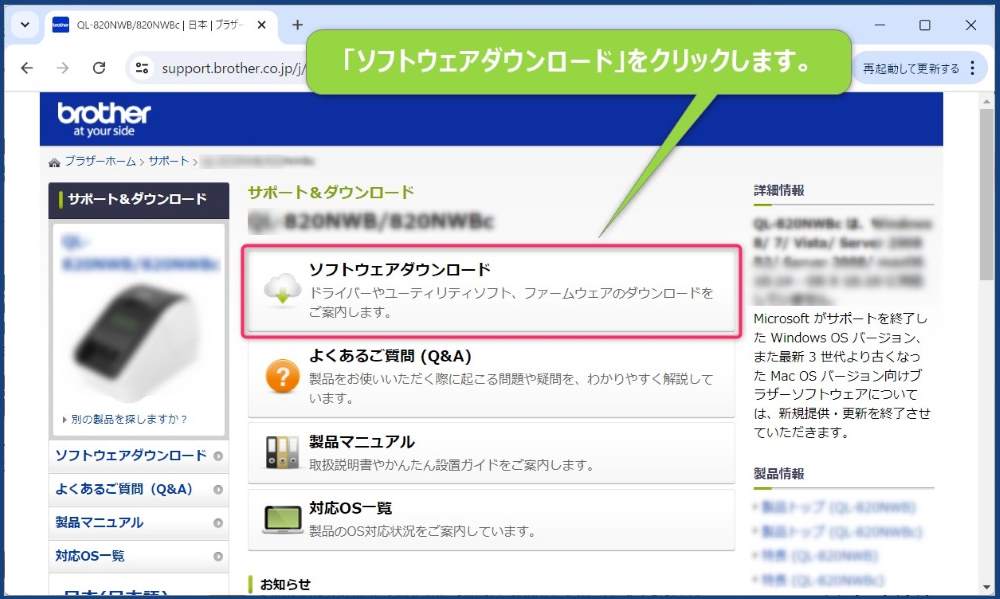Click arrow bullet beside sidebar 対応OS一覧
This screenshot has width=1000, height=599.
[x=218, y=556]
